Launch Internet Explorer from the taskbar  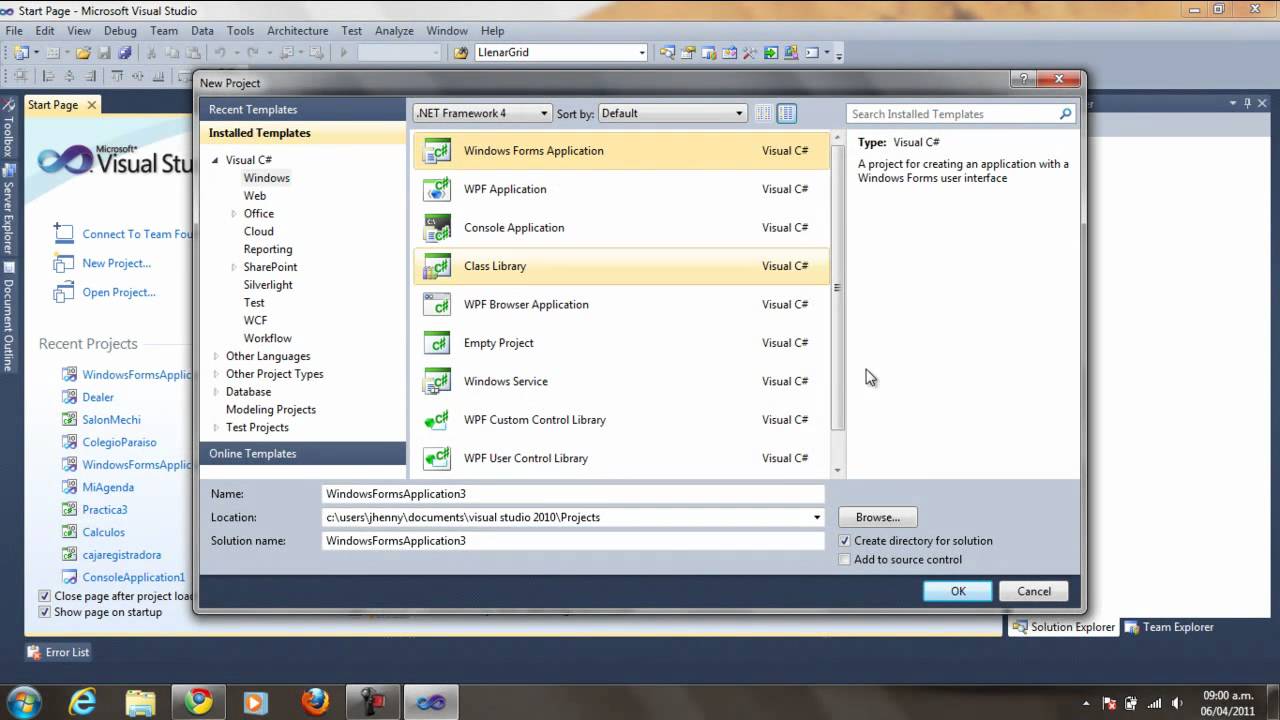(82, 702)
